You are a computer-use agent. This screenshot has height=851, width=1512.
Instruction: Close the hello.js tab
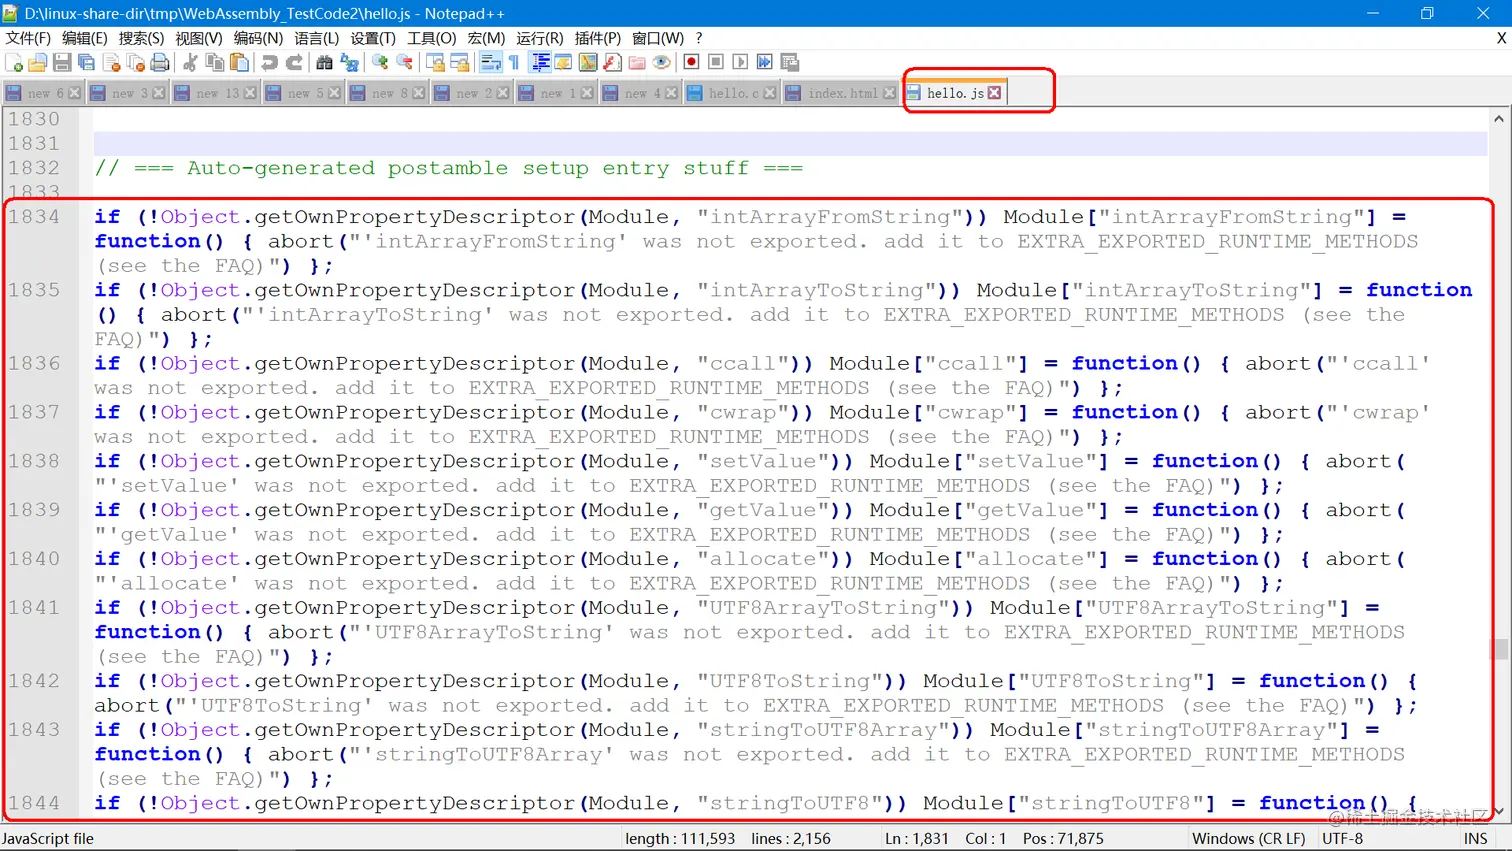coord(994,93)
